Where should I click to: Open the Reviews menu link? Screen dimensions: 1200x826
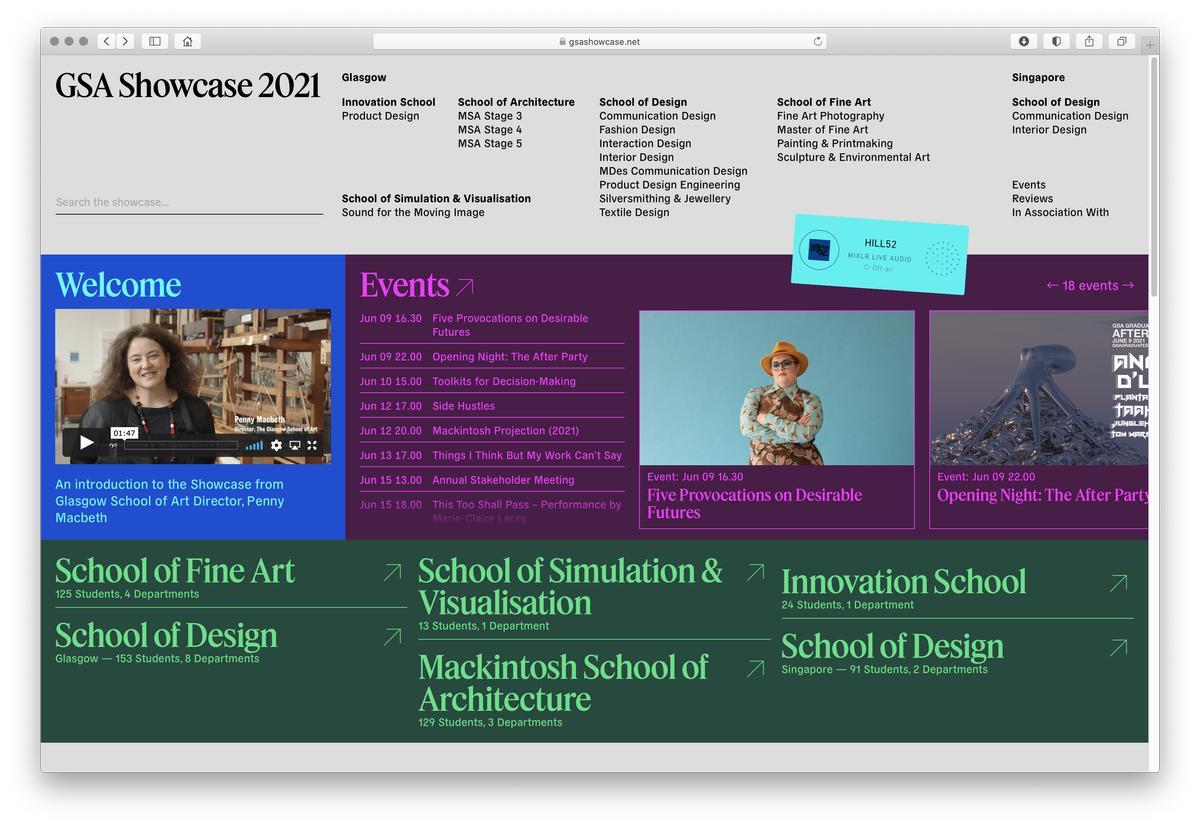coord(1032,199)
